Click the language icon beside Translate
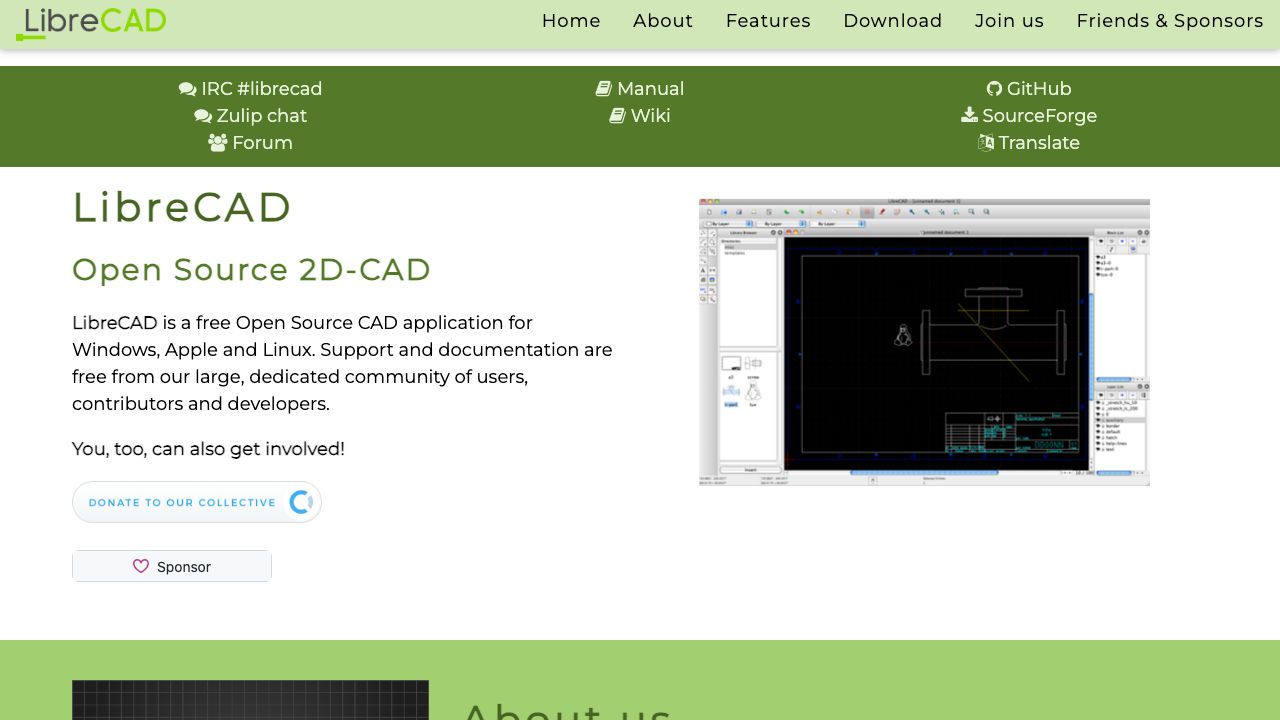The width and height of the screenshot is (1280, 720). click(986, 143)
